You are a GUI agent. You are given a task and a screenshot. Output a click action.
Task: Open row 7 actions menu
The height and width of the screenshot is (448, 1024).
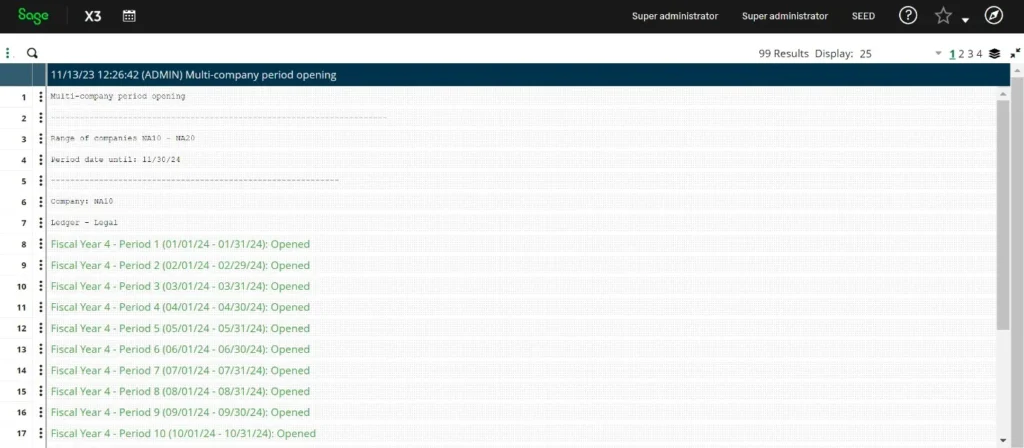click(40, 223)
